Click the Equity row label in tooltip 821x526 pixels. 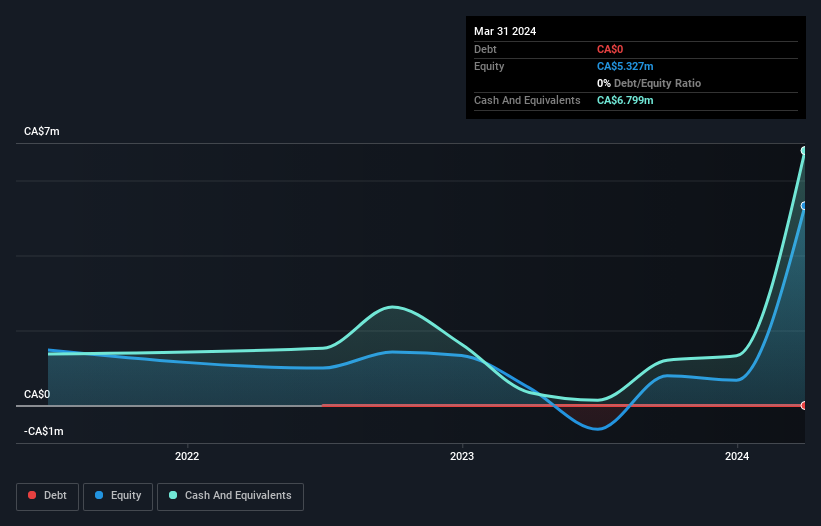pos(489,66)
